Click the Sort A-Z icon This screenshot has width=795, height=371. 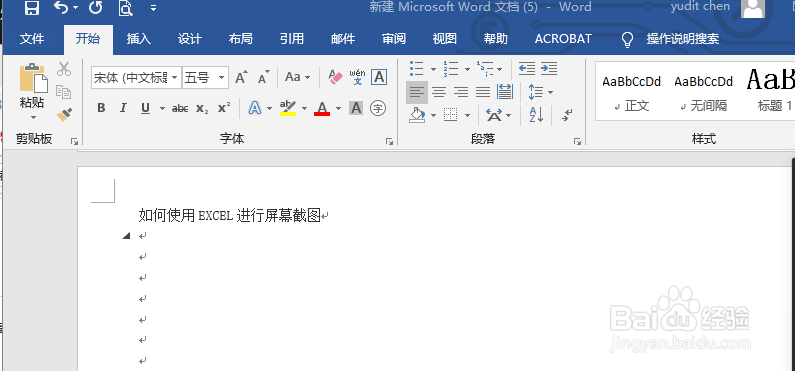pos(536,116)
